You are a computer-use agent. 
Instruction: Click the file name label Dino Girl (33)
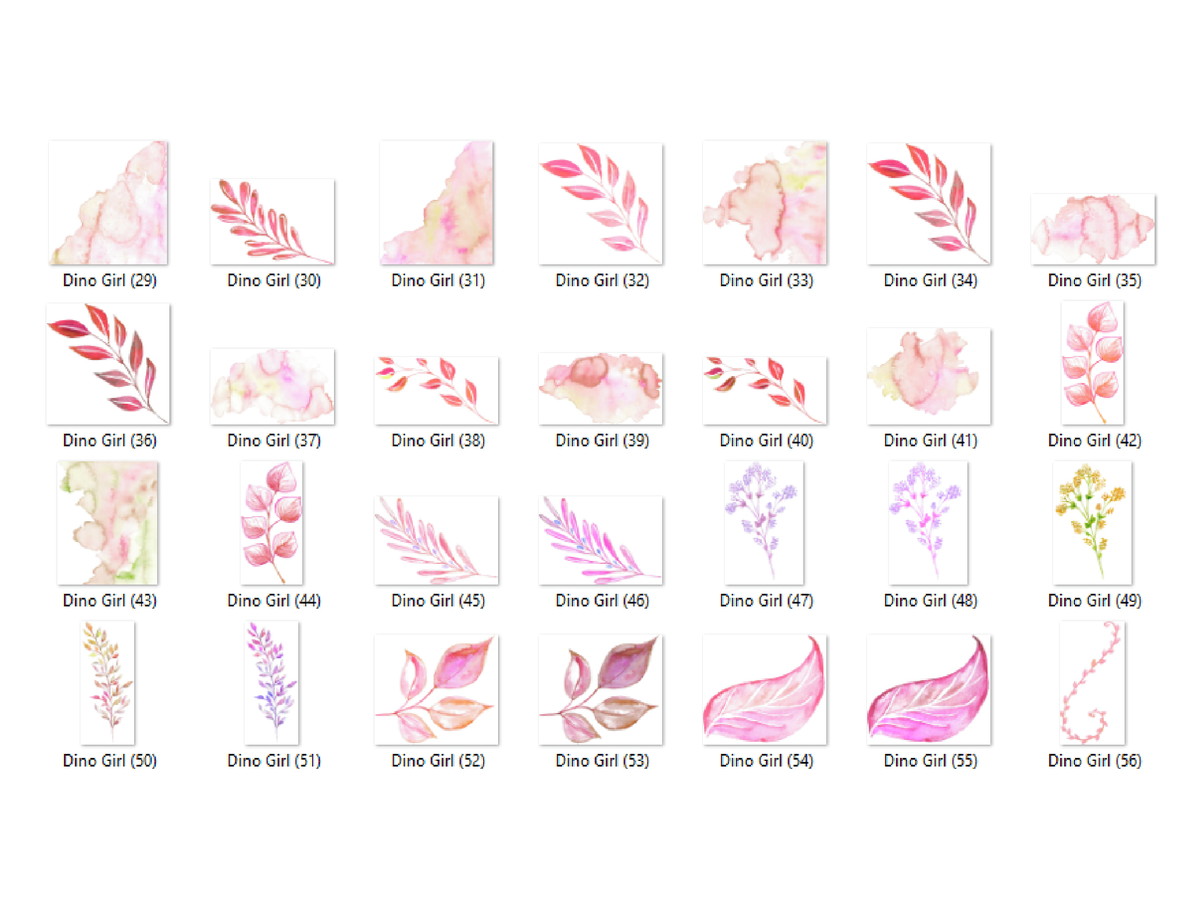766,281
